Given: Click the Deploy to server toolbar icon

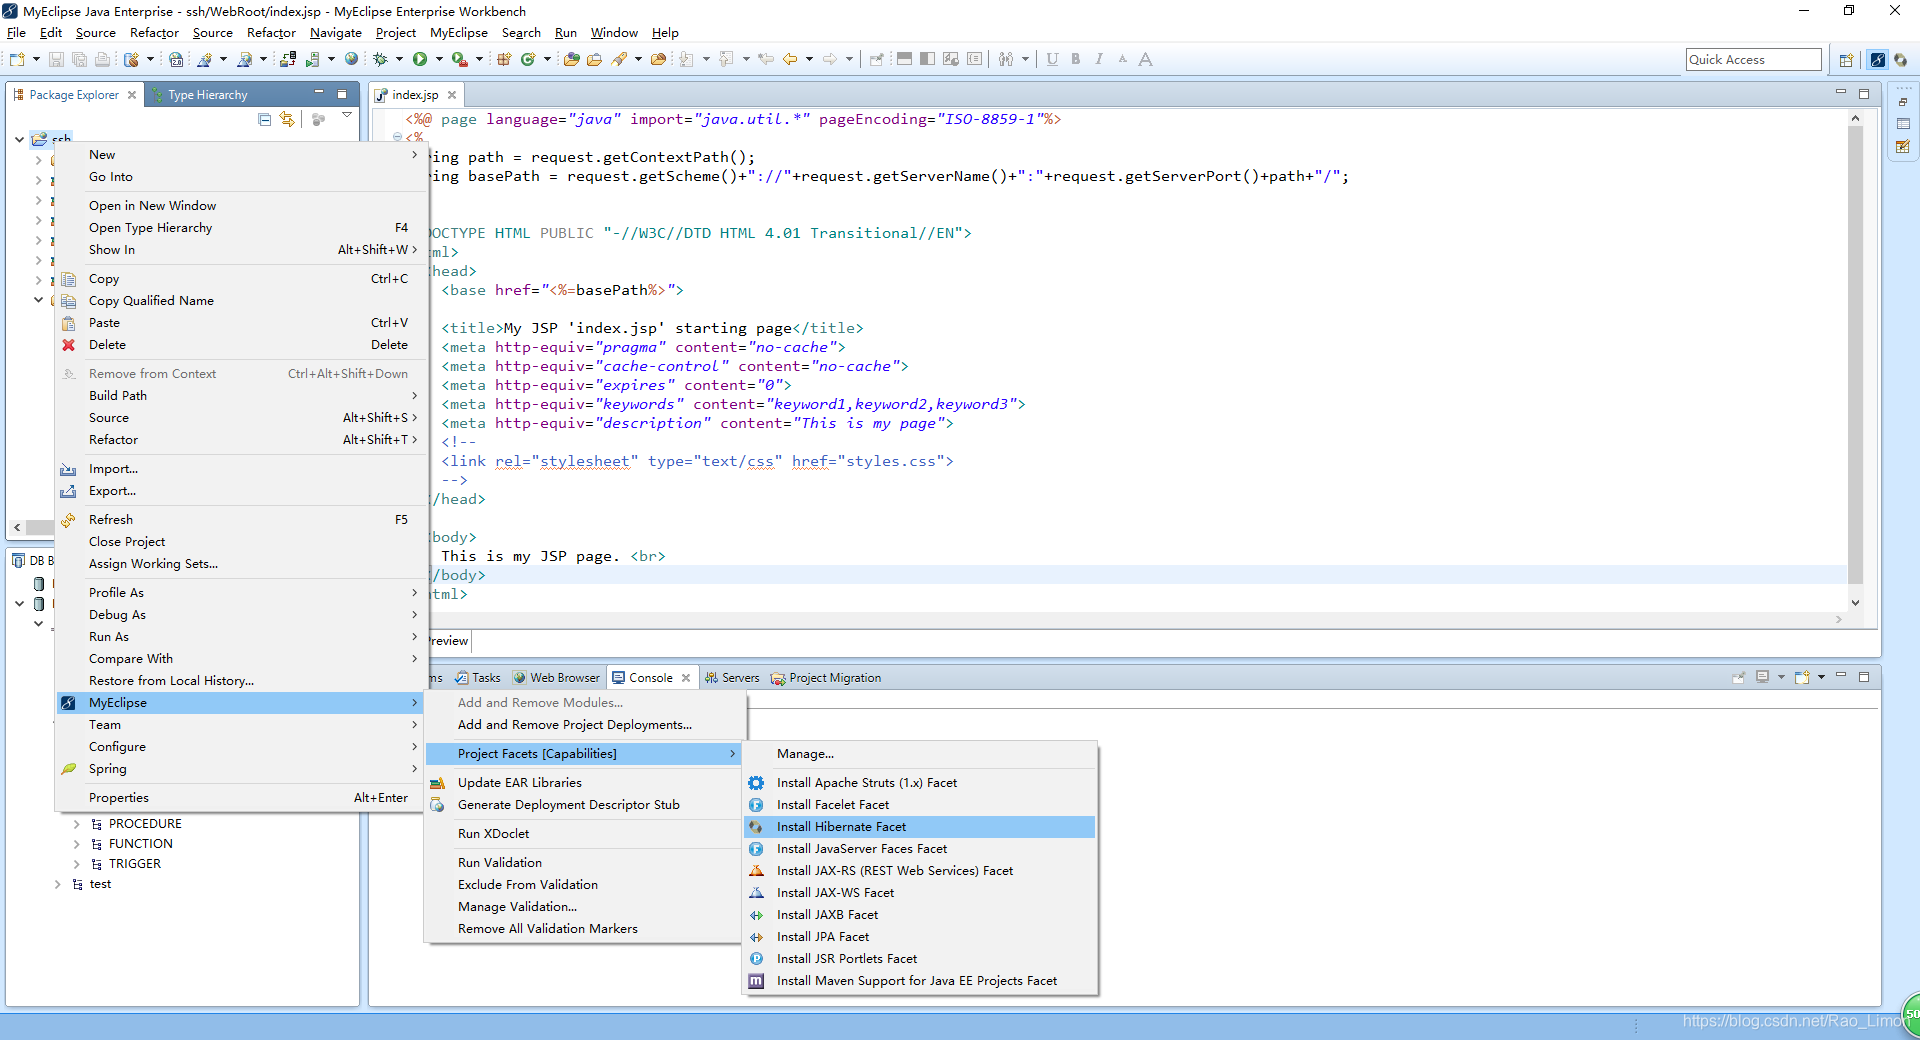Looking at the screenshot, I should click(x=288, y=60).
